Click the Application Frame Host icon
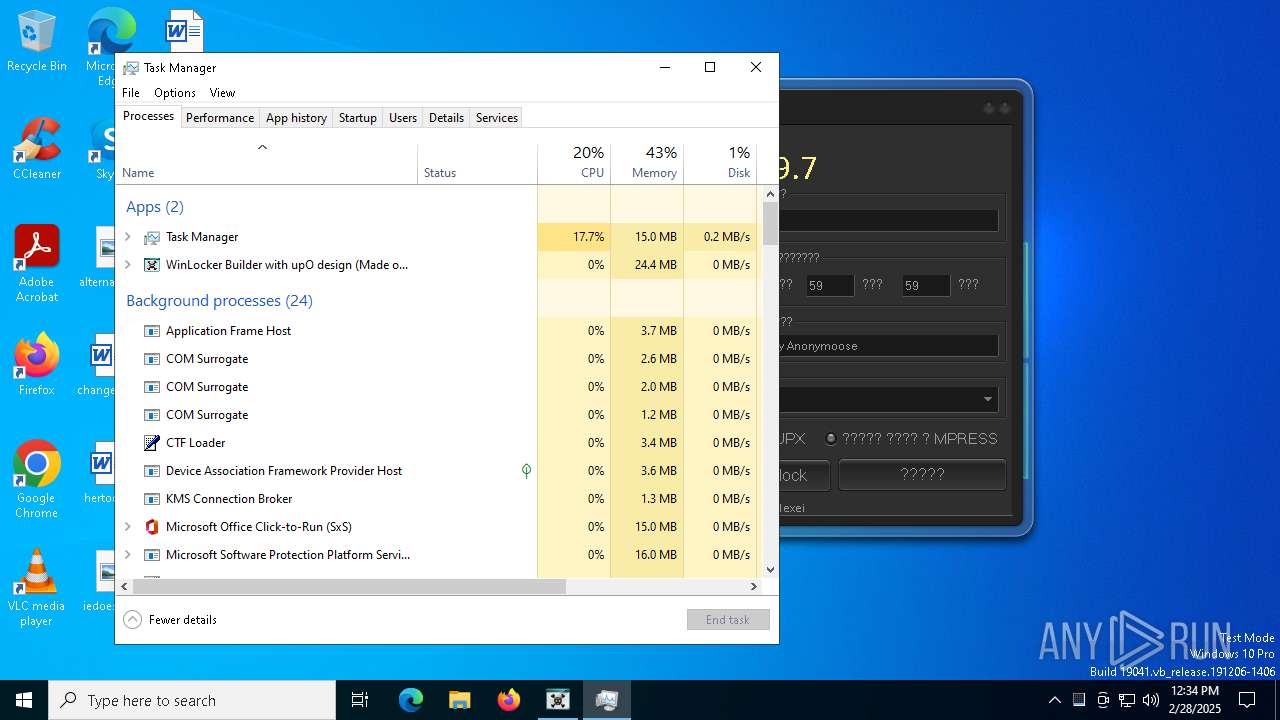This screenshot has width=1280, height=720. tap(152, 330)
